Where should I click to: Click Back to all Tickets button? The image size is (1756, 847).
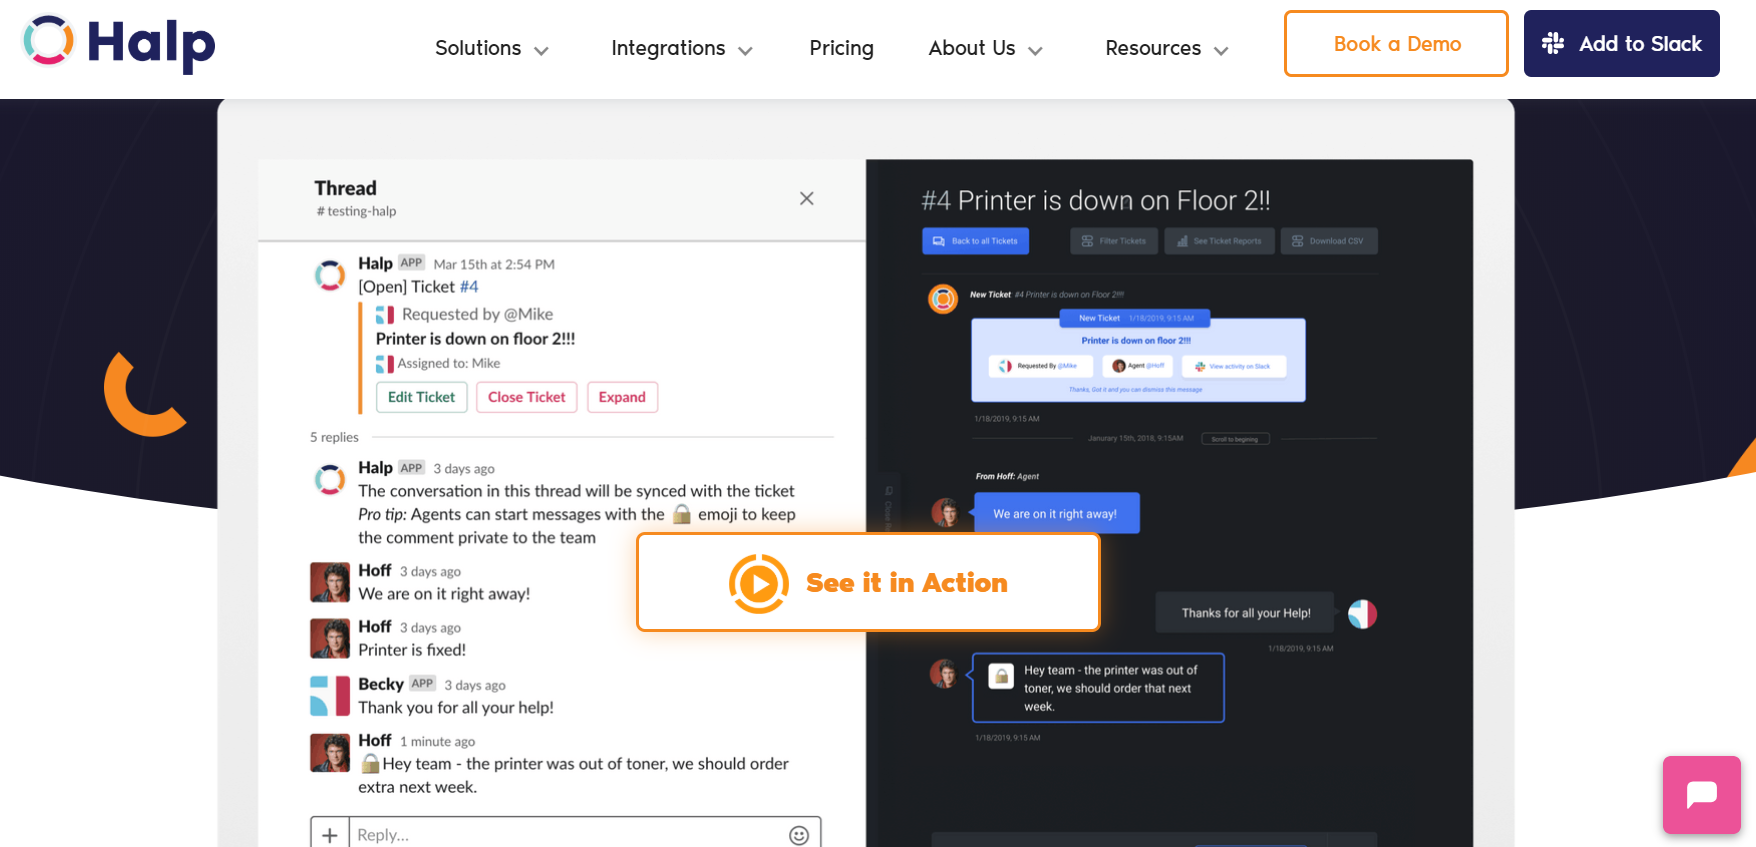(975, 241)
